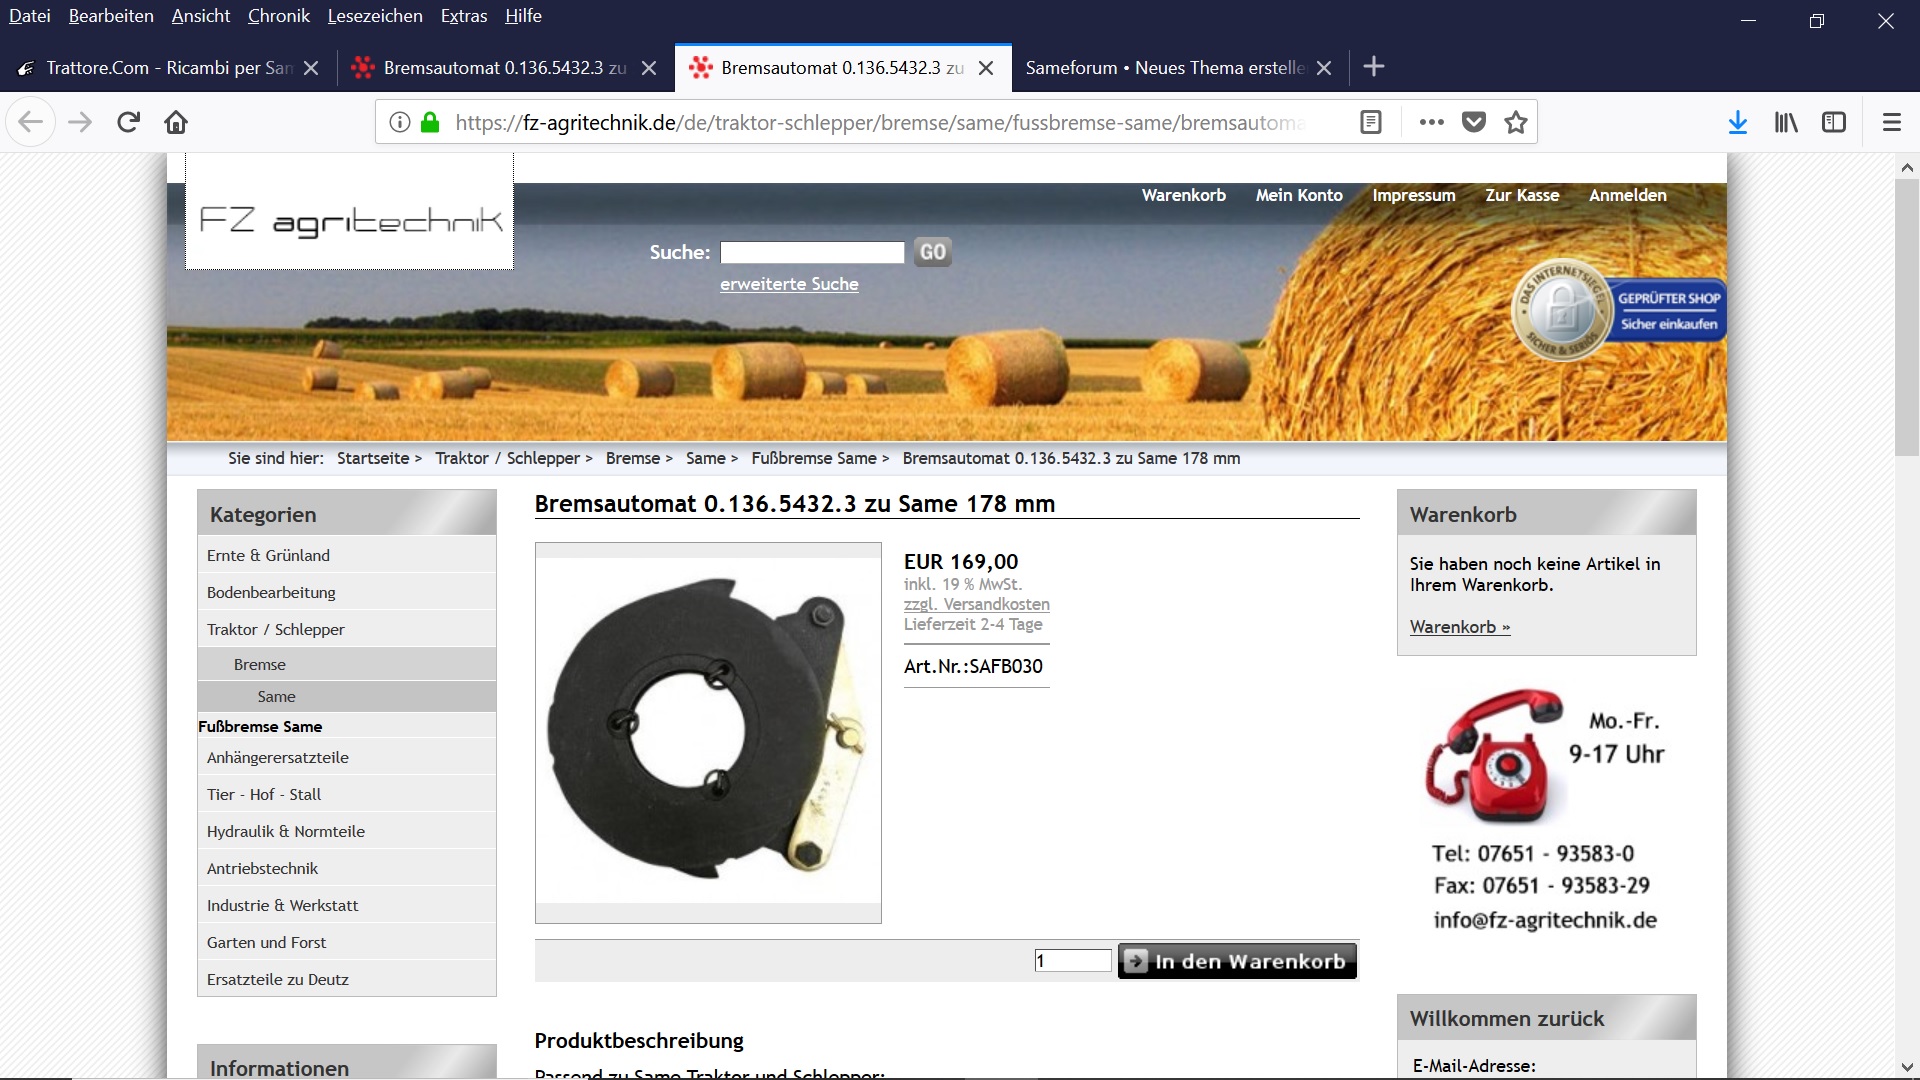Open the downloads panel
Screen dimensions: 1920x1080
(x=1738, y=122)
